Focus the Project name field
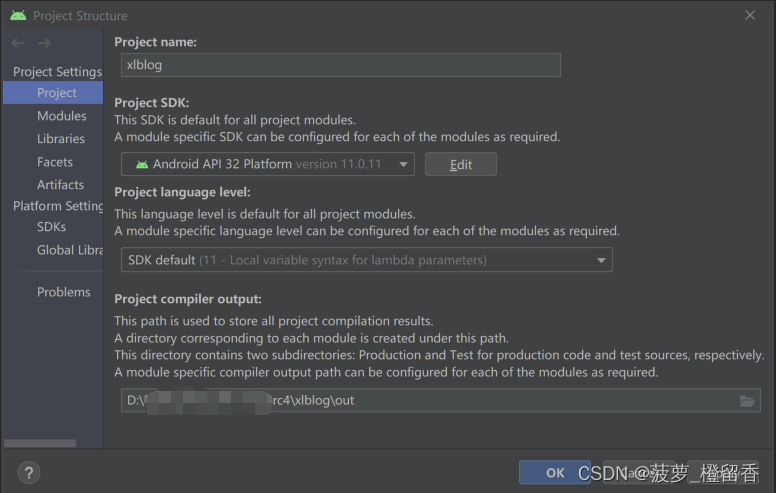This screenshot has height=493, width=776. pos(341,65)
